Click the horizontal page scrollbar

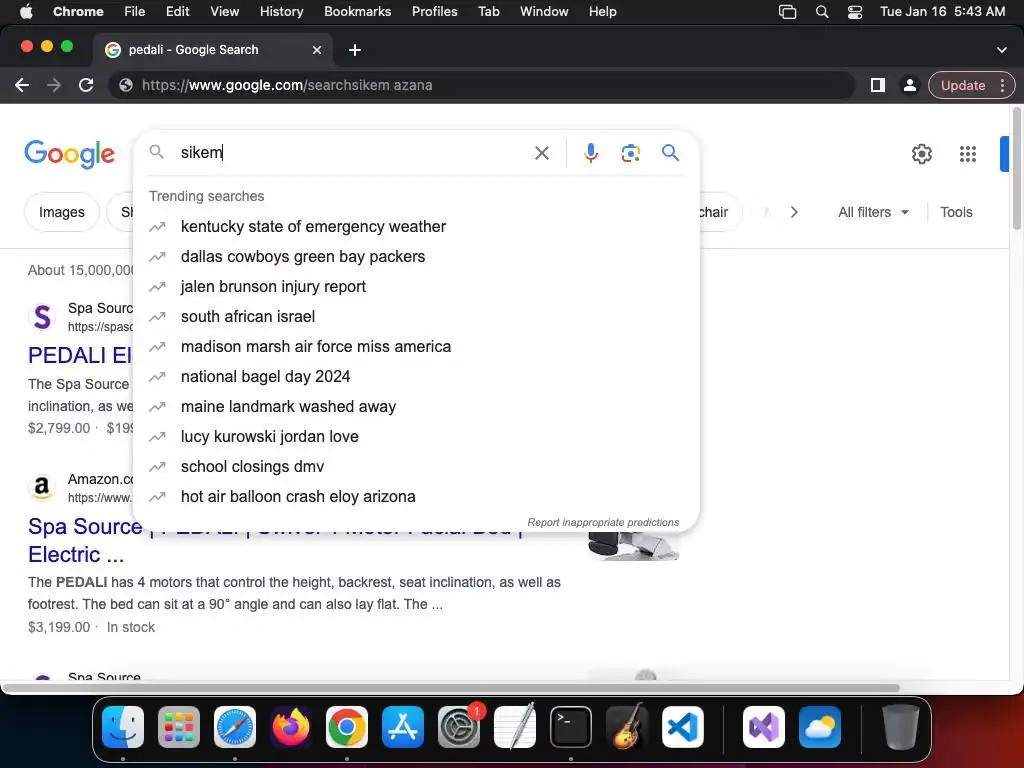point(451,688)
